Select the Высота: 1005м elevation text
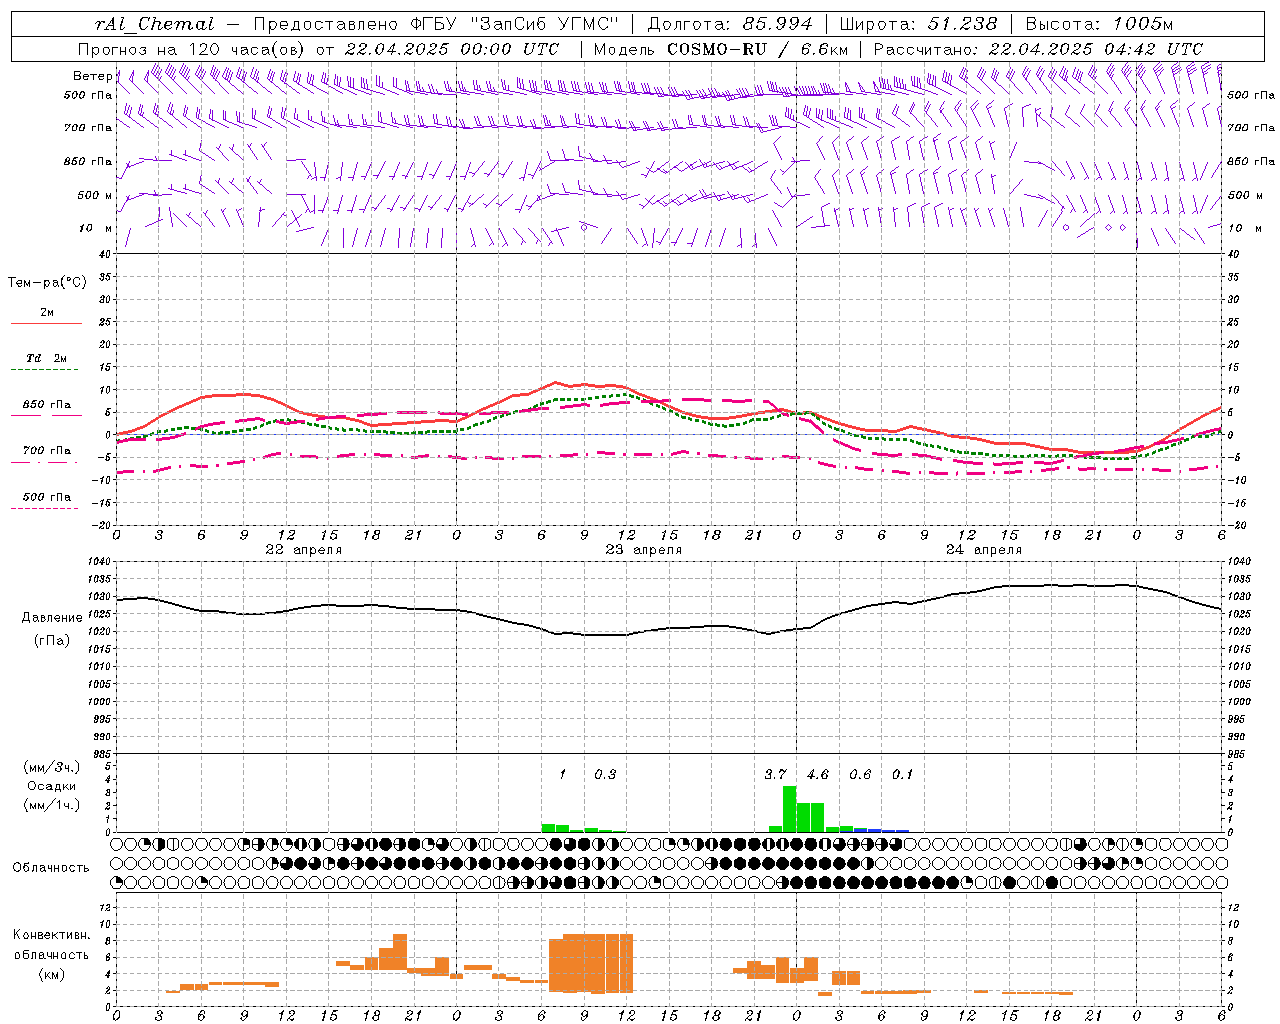 click(1099, 24)
